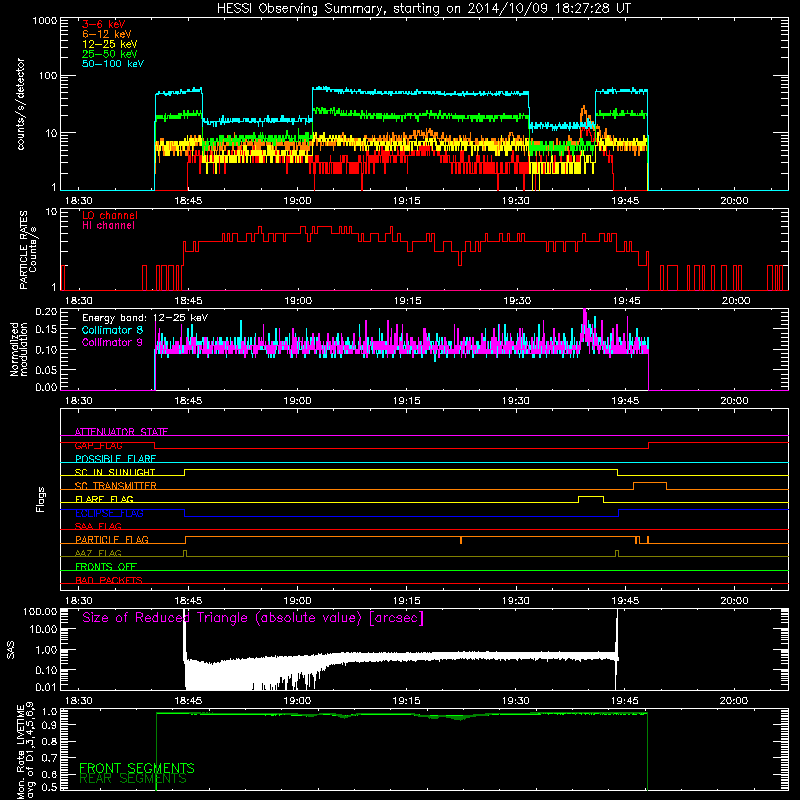The width and height of the screenshot is (800, 800).
Task: Click the 'SC_TRANSMITTER' flag label
Action: pyautogui.click(x=115, y=486)
